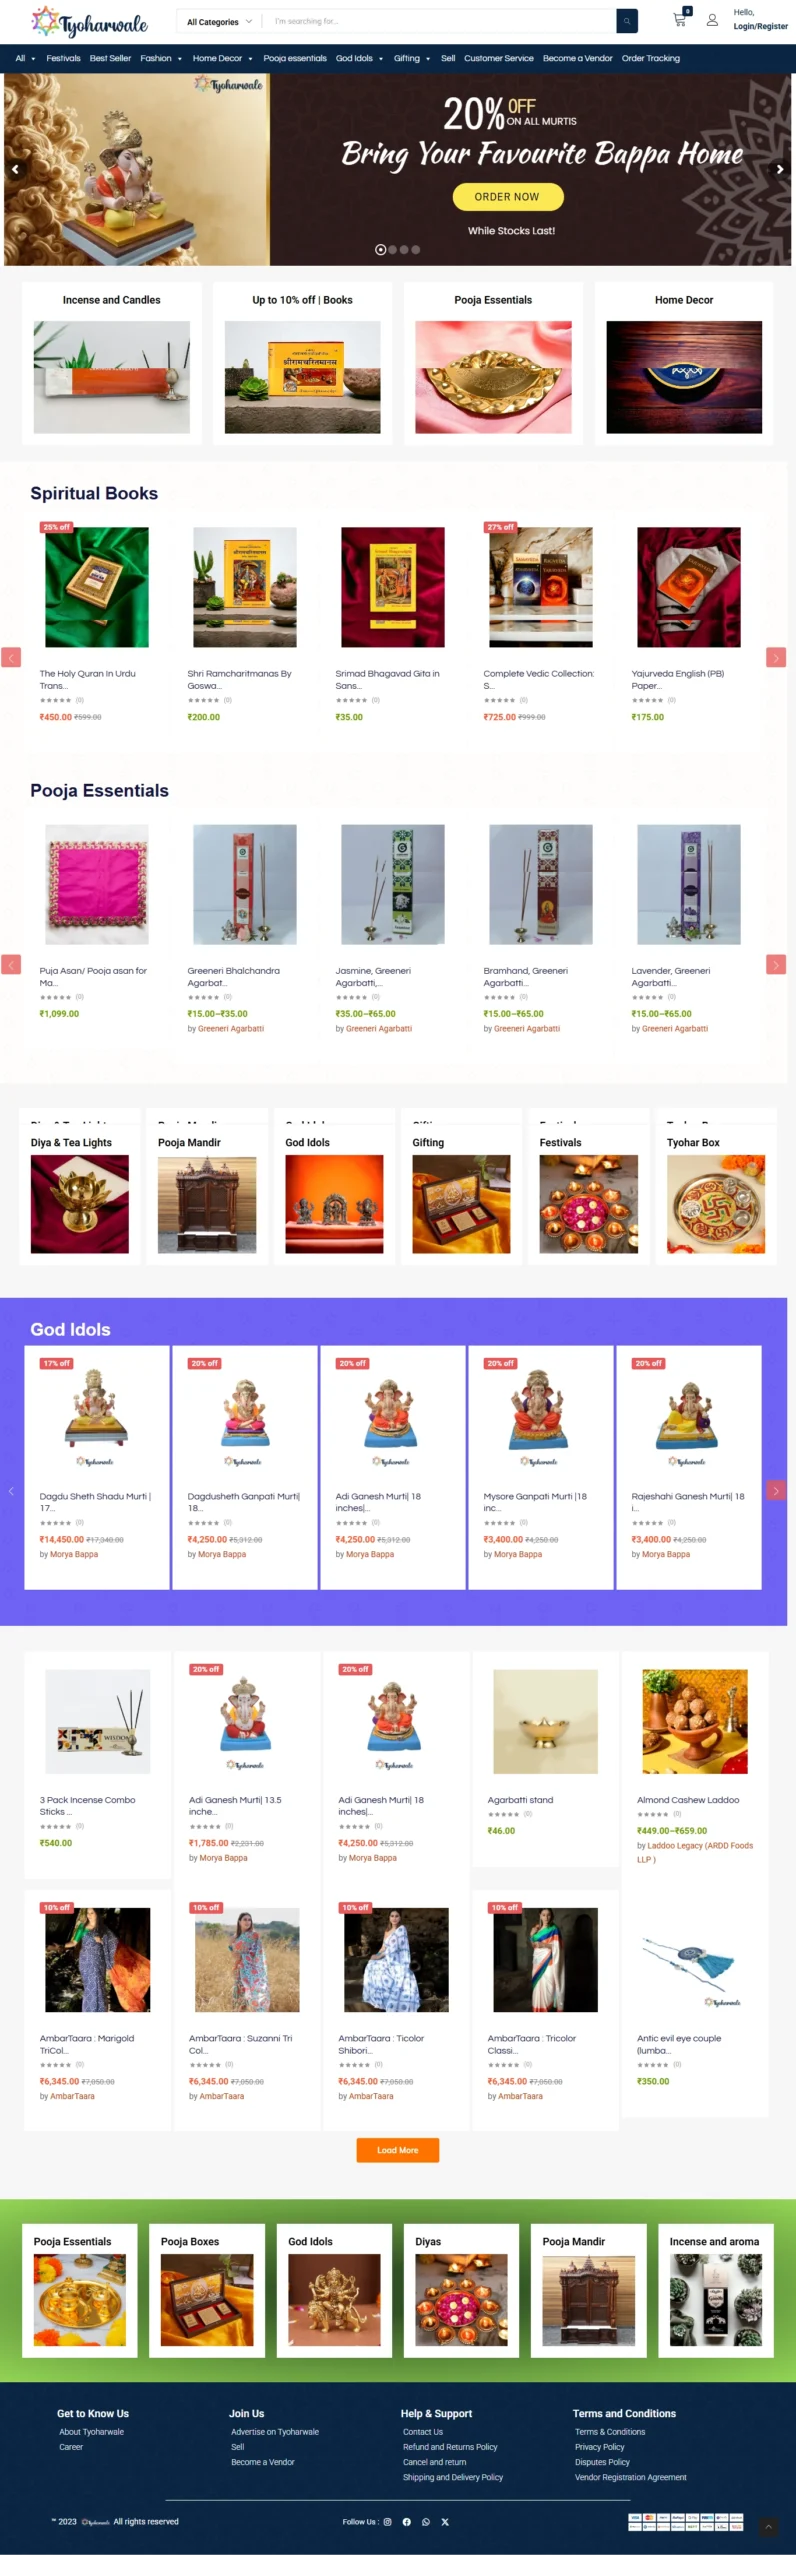Expand the Home Decor menu
This screenshot has height=2560, width=796.
coord(222,58)
